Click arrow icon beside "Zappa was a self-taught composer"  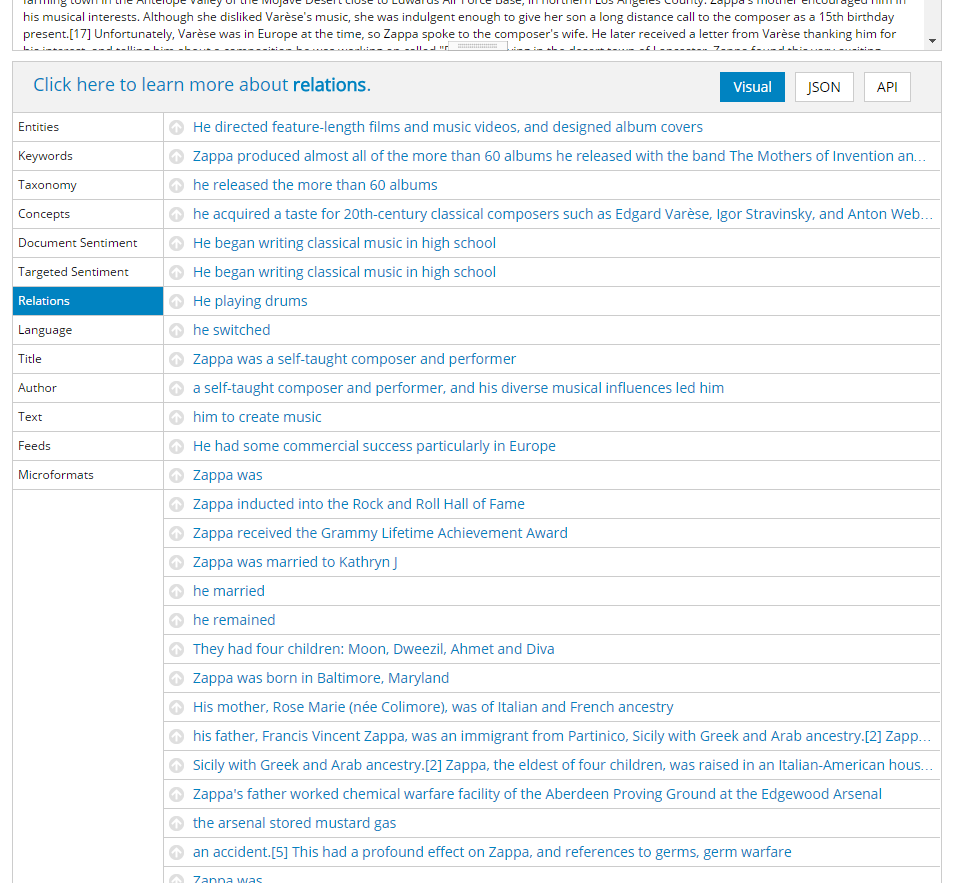coord(177,359)
